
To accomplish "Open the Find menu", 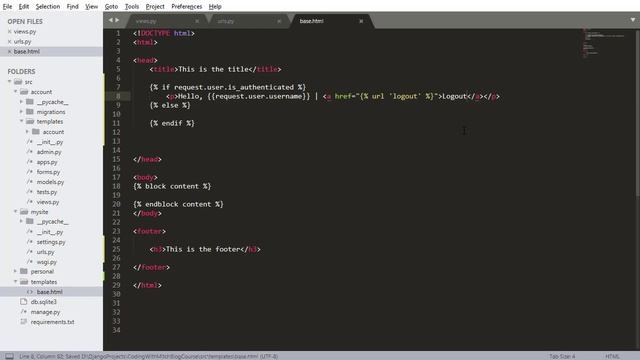I will [73, 7].
